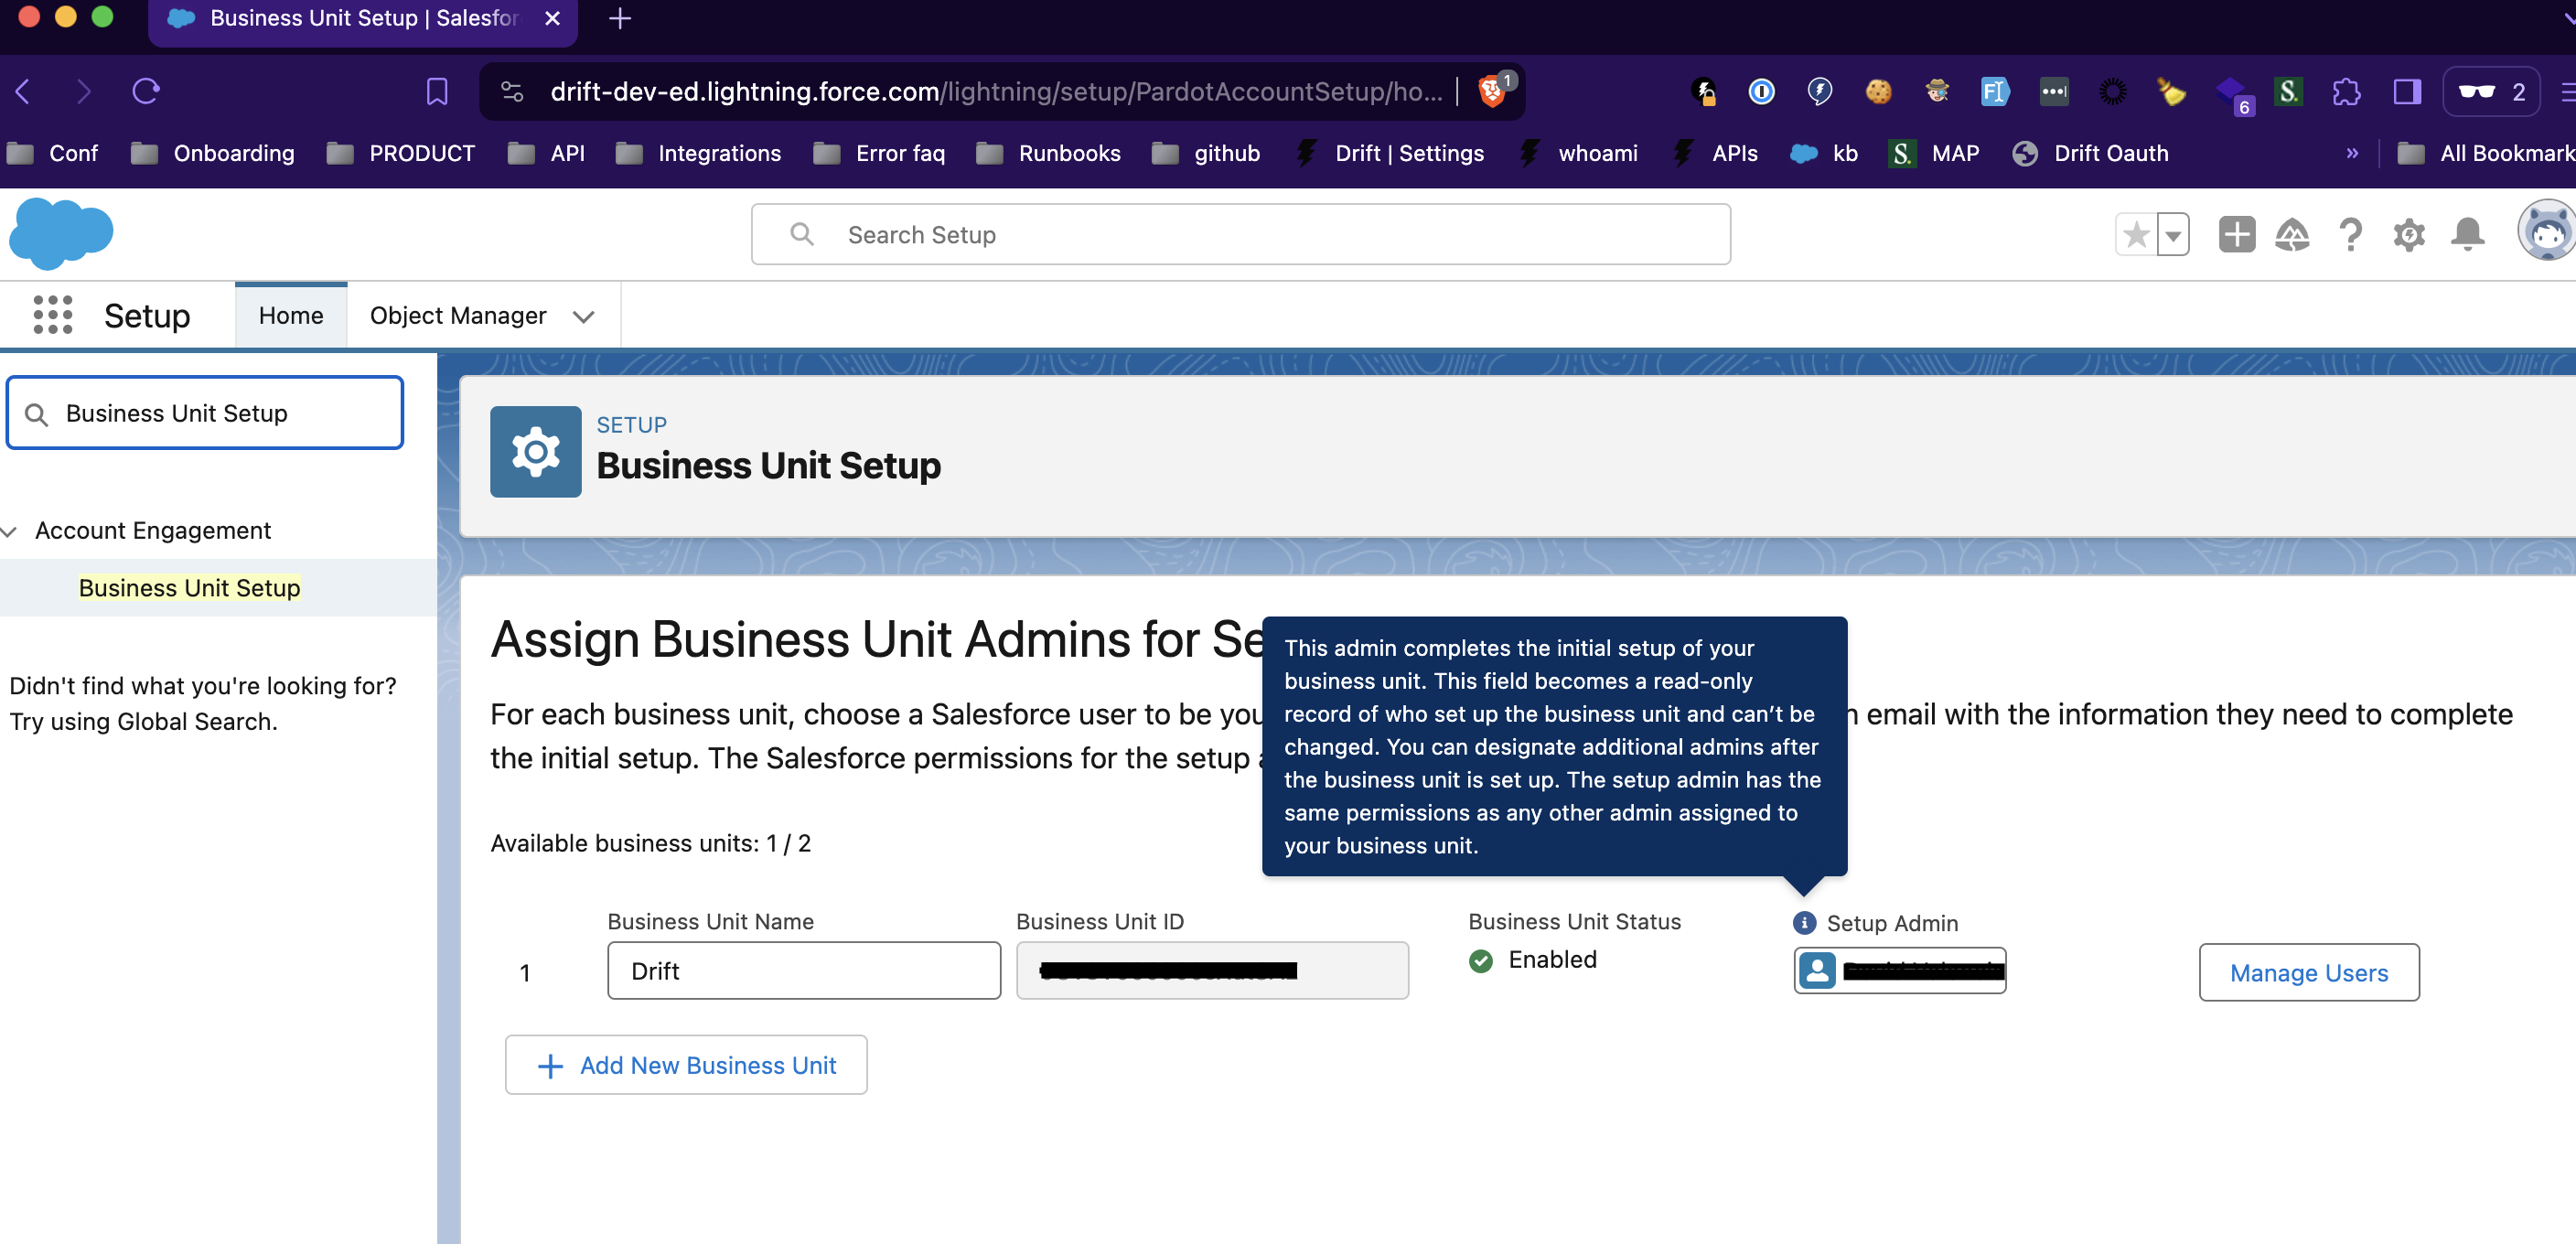Open the whoami bookmark

(1579, 154)
